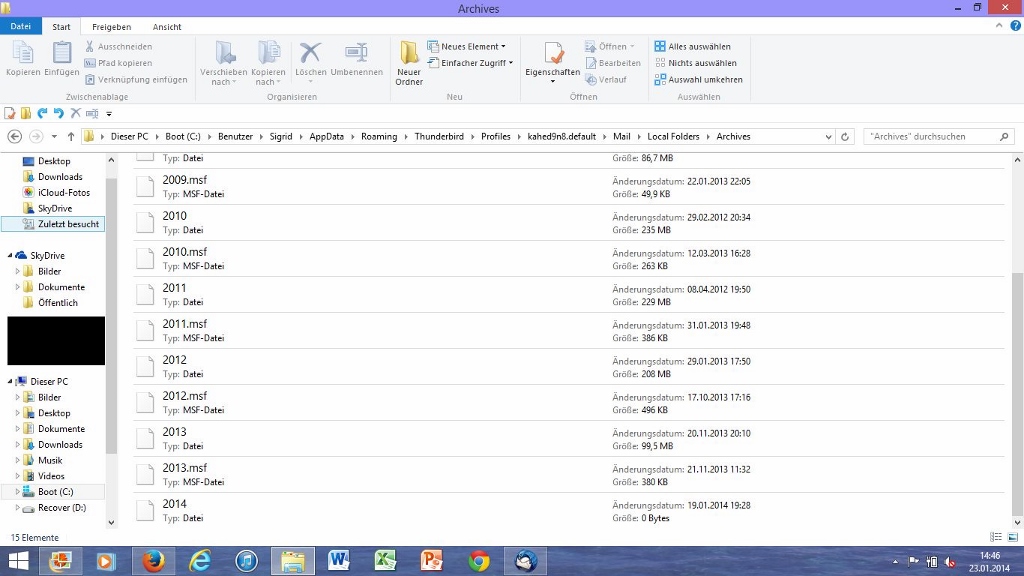Switch to the Ansicht ribbon tab
The height and width of the screenshot is (576, 1024).
click(x=167, y=27)
